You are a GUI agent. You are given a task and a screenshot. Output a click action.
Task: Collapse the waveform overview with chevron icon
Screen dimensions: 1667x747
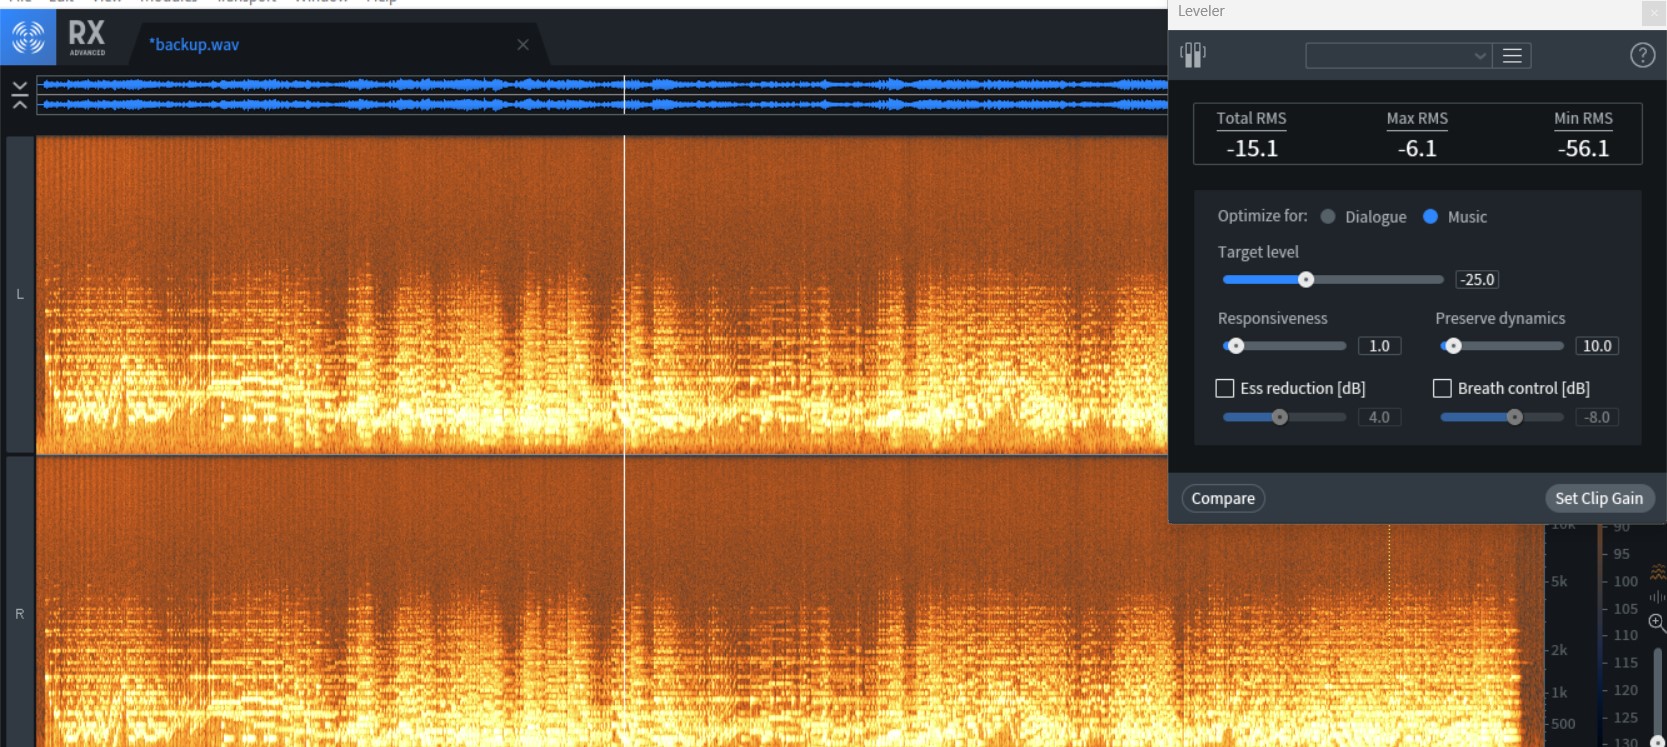[x=19, y=95]
